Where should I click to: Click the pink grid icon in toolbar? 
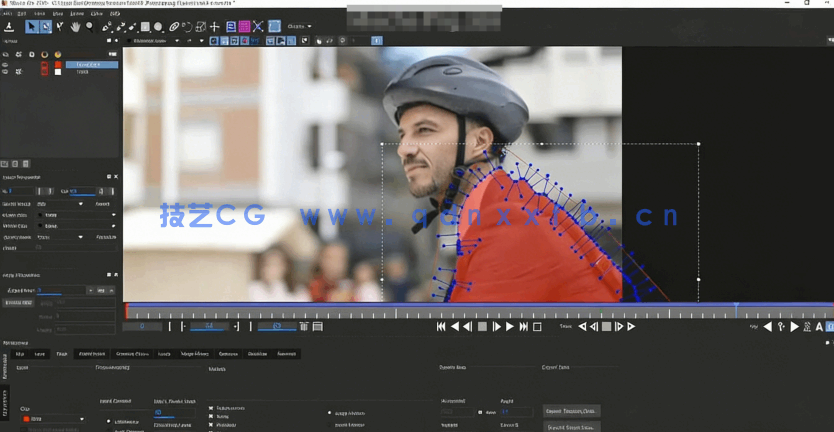pos(244,27)
